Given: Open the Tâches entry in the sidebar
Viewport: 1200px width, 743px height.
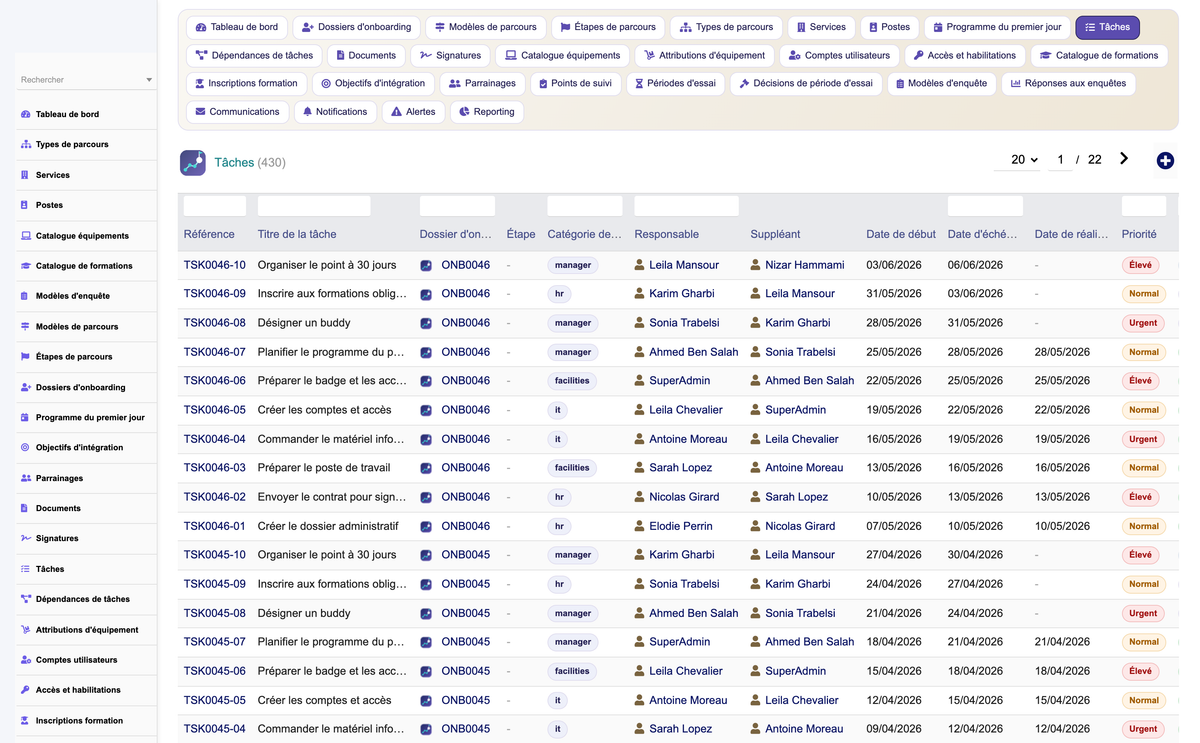Looking at the screenshot, I should point(50,569).
